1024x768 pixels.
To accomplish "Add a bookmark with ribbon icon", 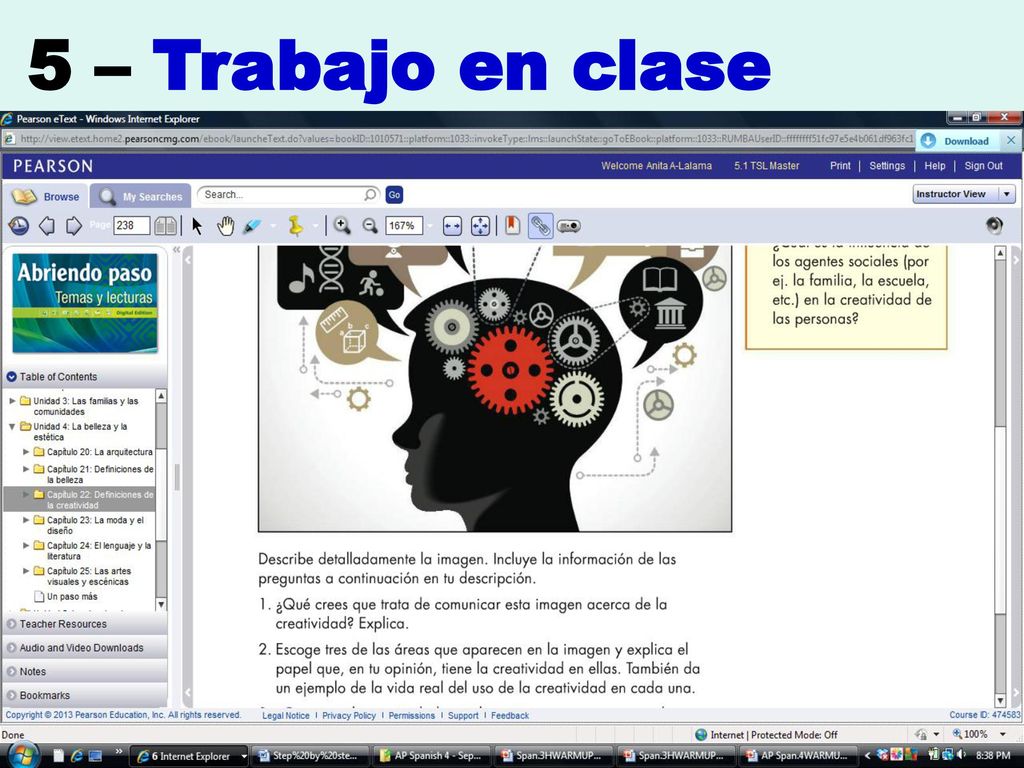I will tap(513, 226).
